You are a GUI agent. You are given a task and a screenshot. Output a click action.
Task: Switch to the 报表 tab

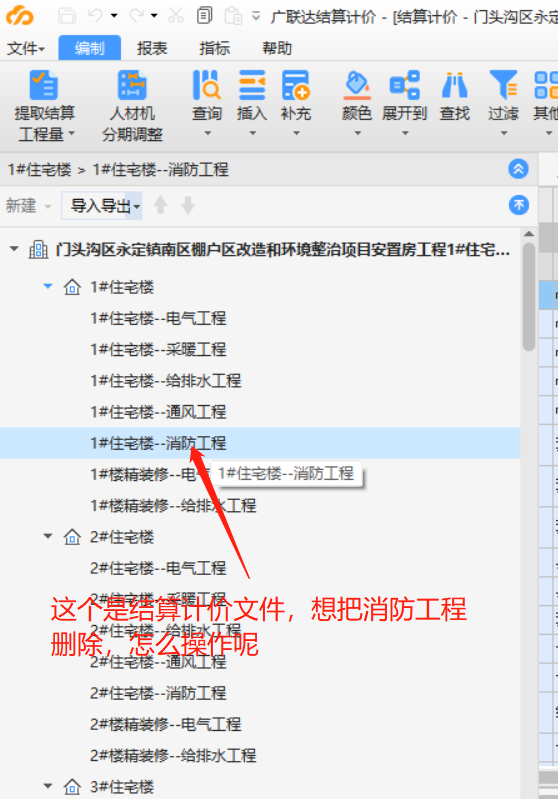point(152,48)
